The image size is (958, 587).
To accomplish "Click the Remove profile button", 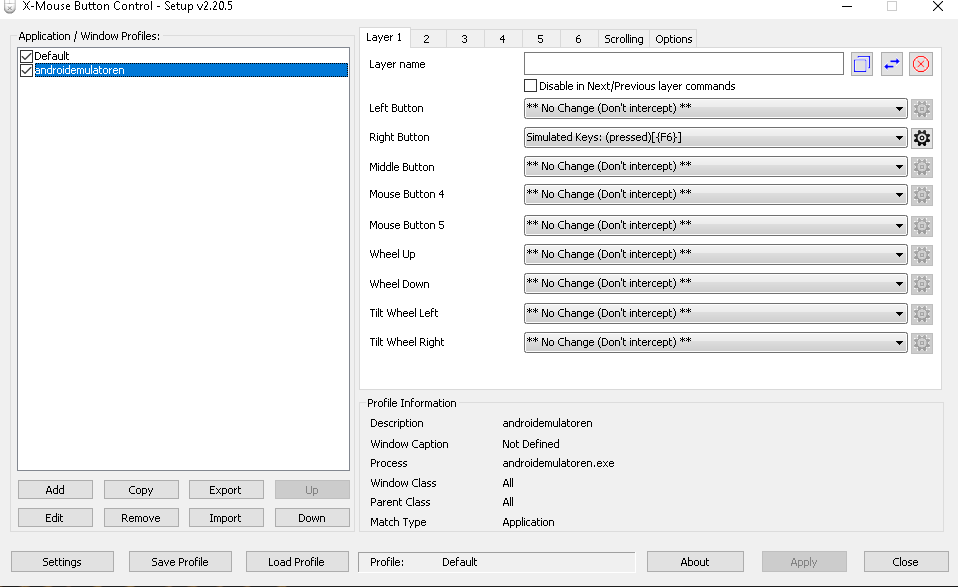I will [141, 518].
